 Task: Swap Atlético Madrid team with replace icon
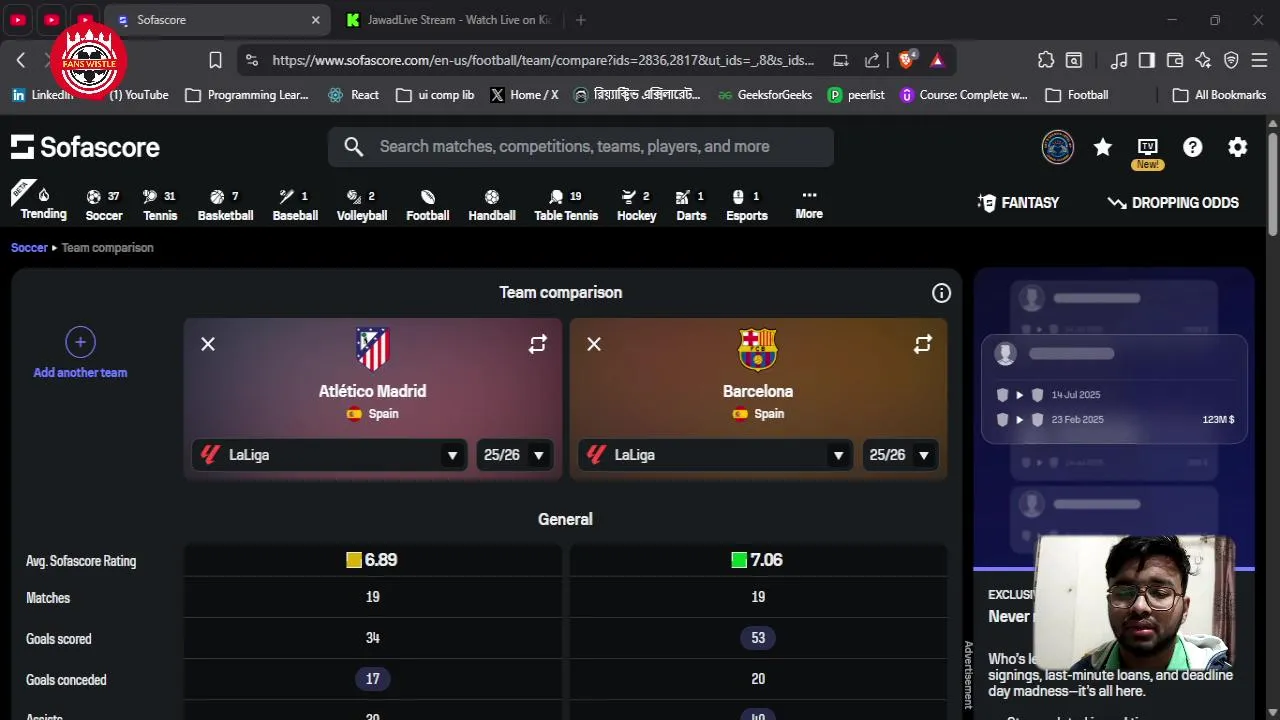(x=538, y=344)
